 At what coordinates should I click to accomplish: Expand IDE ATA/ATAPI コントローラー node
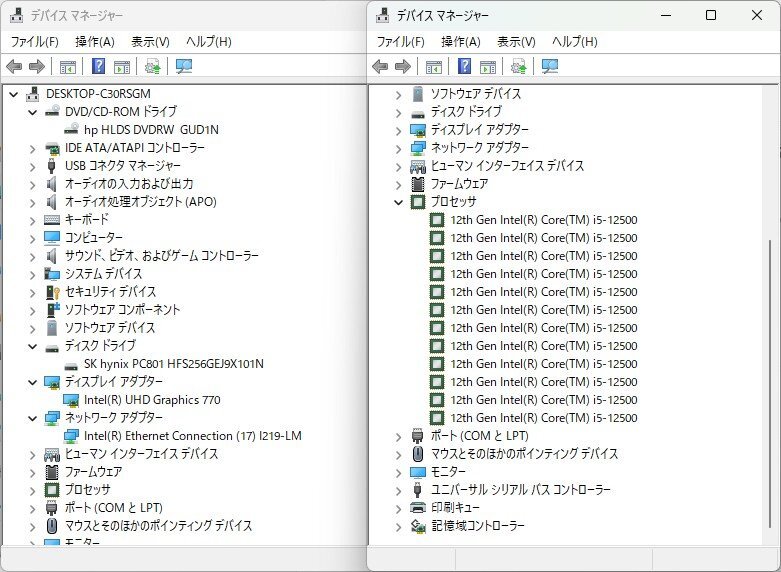(x=33, y=148)
